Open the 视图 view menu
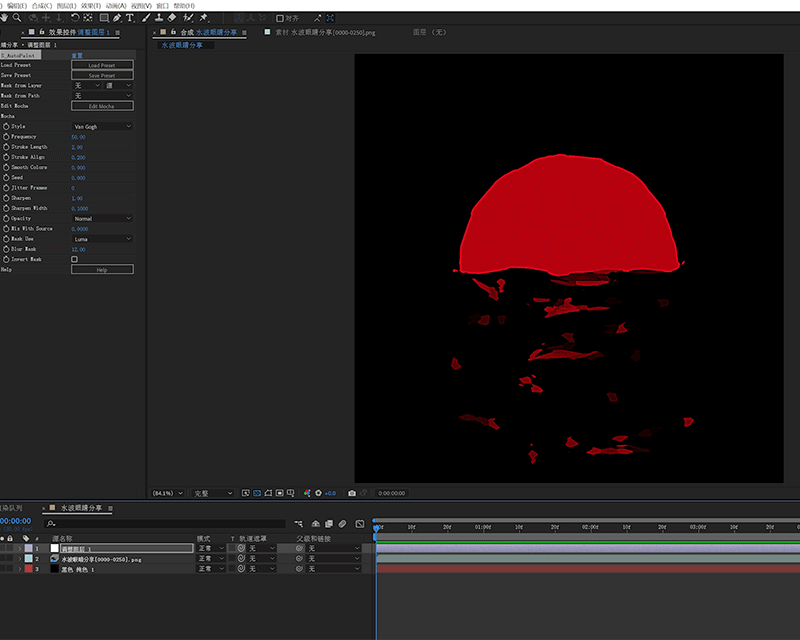800x640 pixels. [x=141, y=6]
